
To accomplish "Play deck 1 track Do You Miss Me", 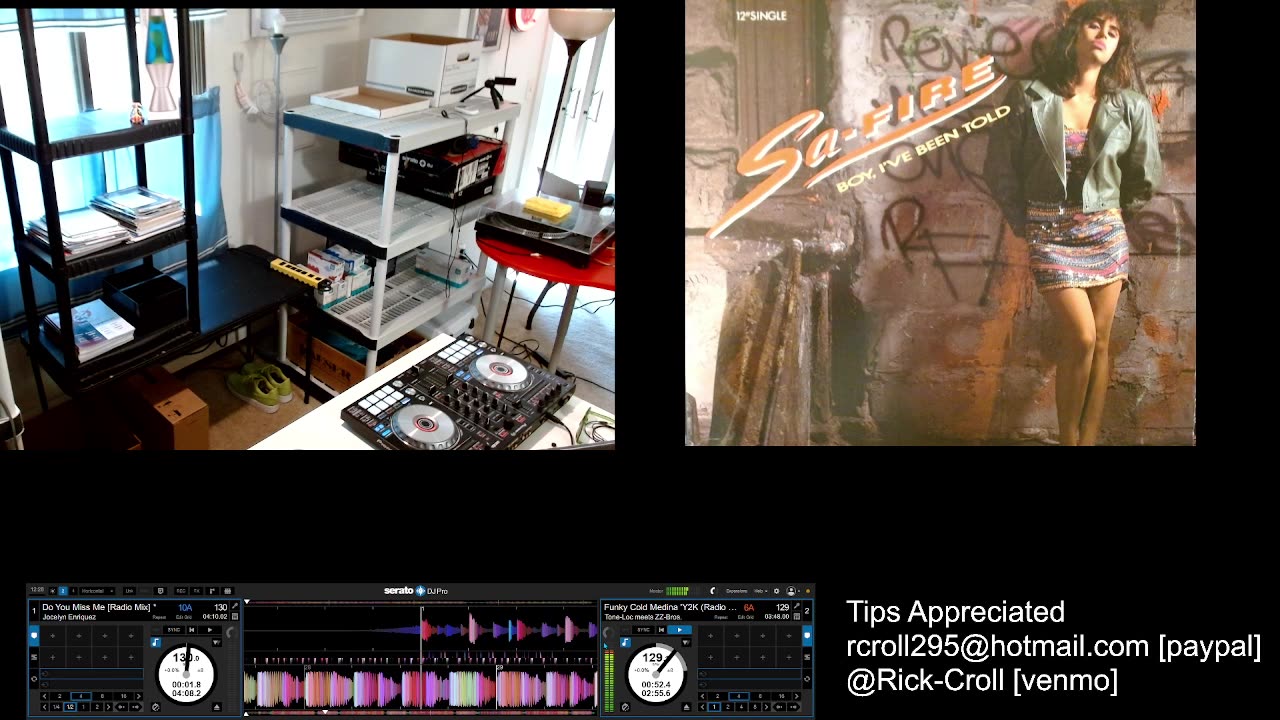I will click(x=210, y=630).
